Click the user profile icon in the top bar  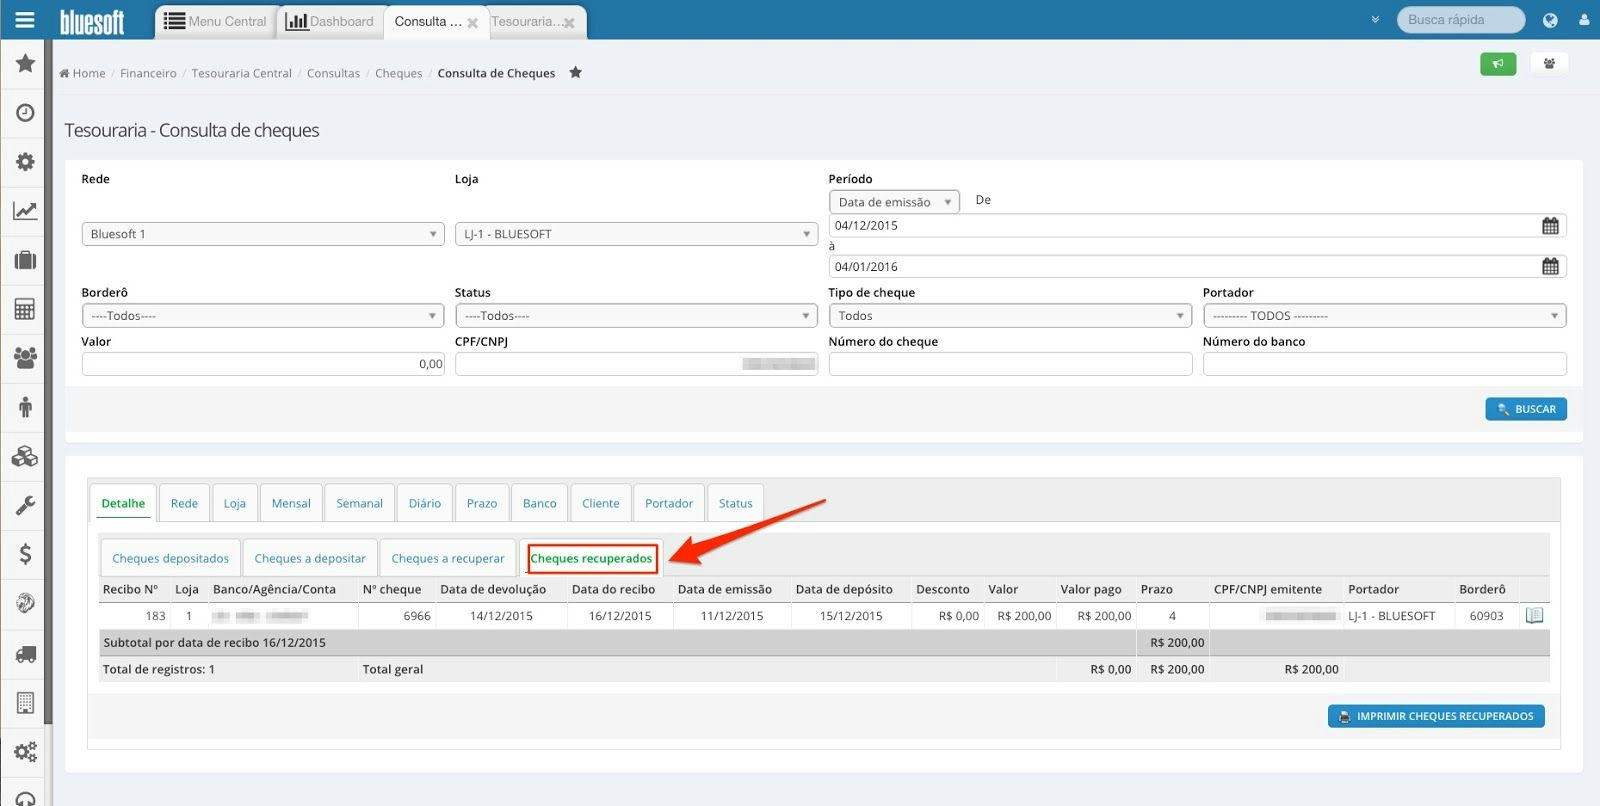click(x=1584, y=20)
